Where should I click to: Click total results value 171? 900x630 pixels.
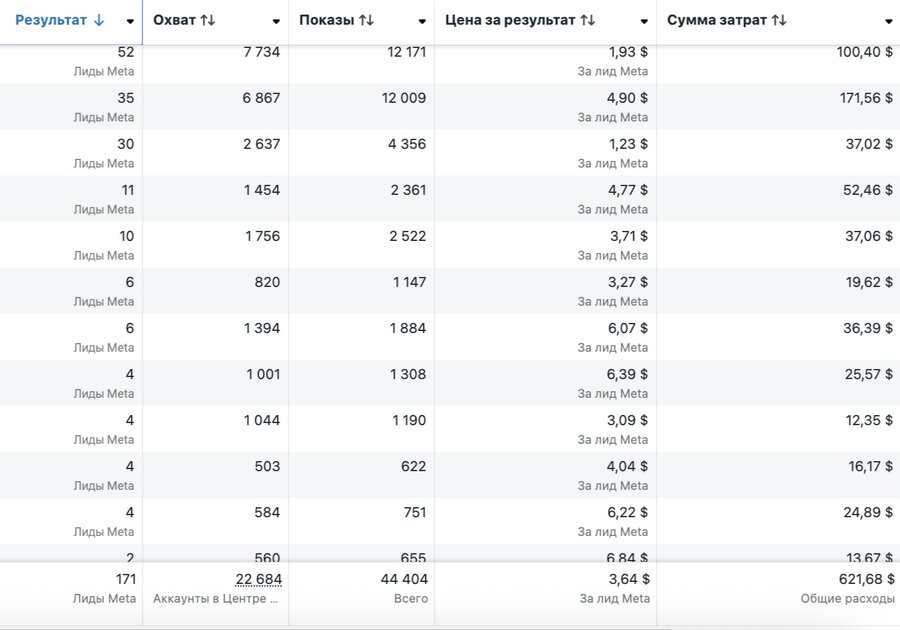tap(126, 580)
